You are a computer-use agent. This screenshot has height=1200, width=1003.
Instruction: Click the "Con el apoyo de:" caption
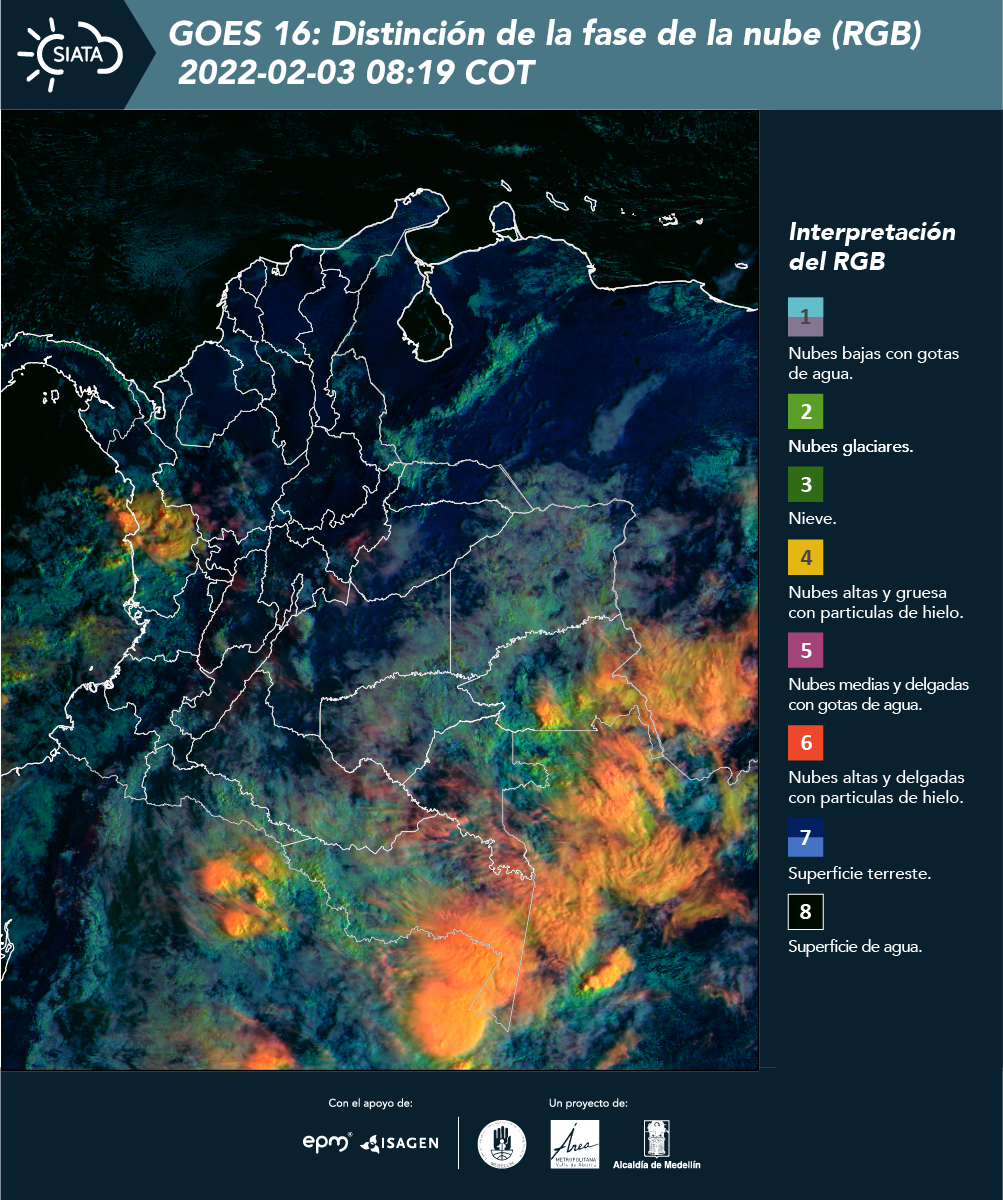click(371, 1103)
